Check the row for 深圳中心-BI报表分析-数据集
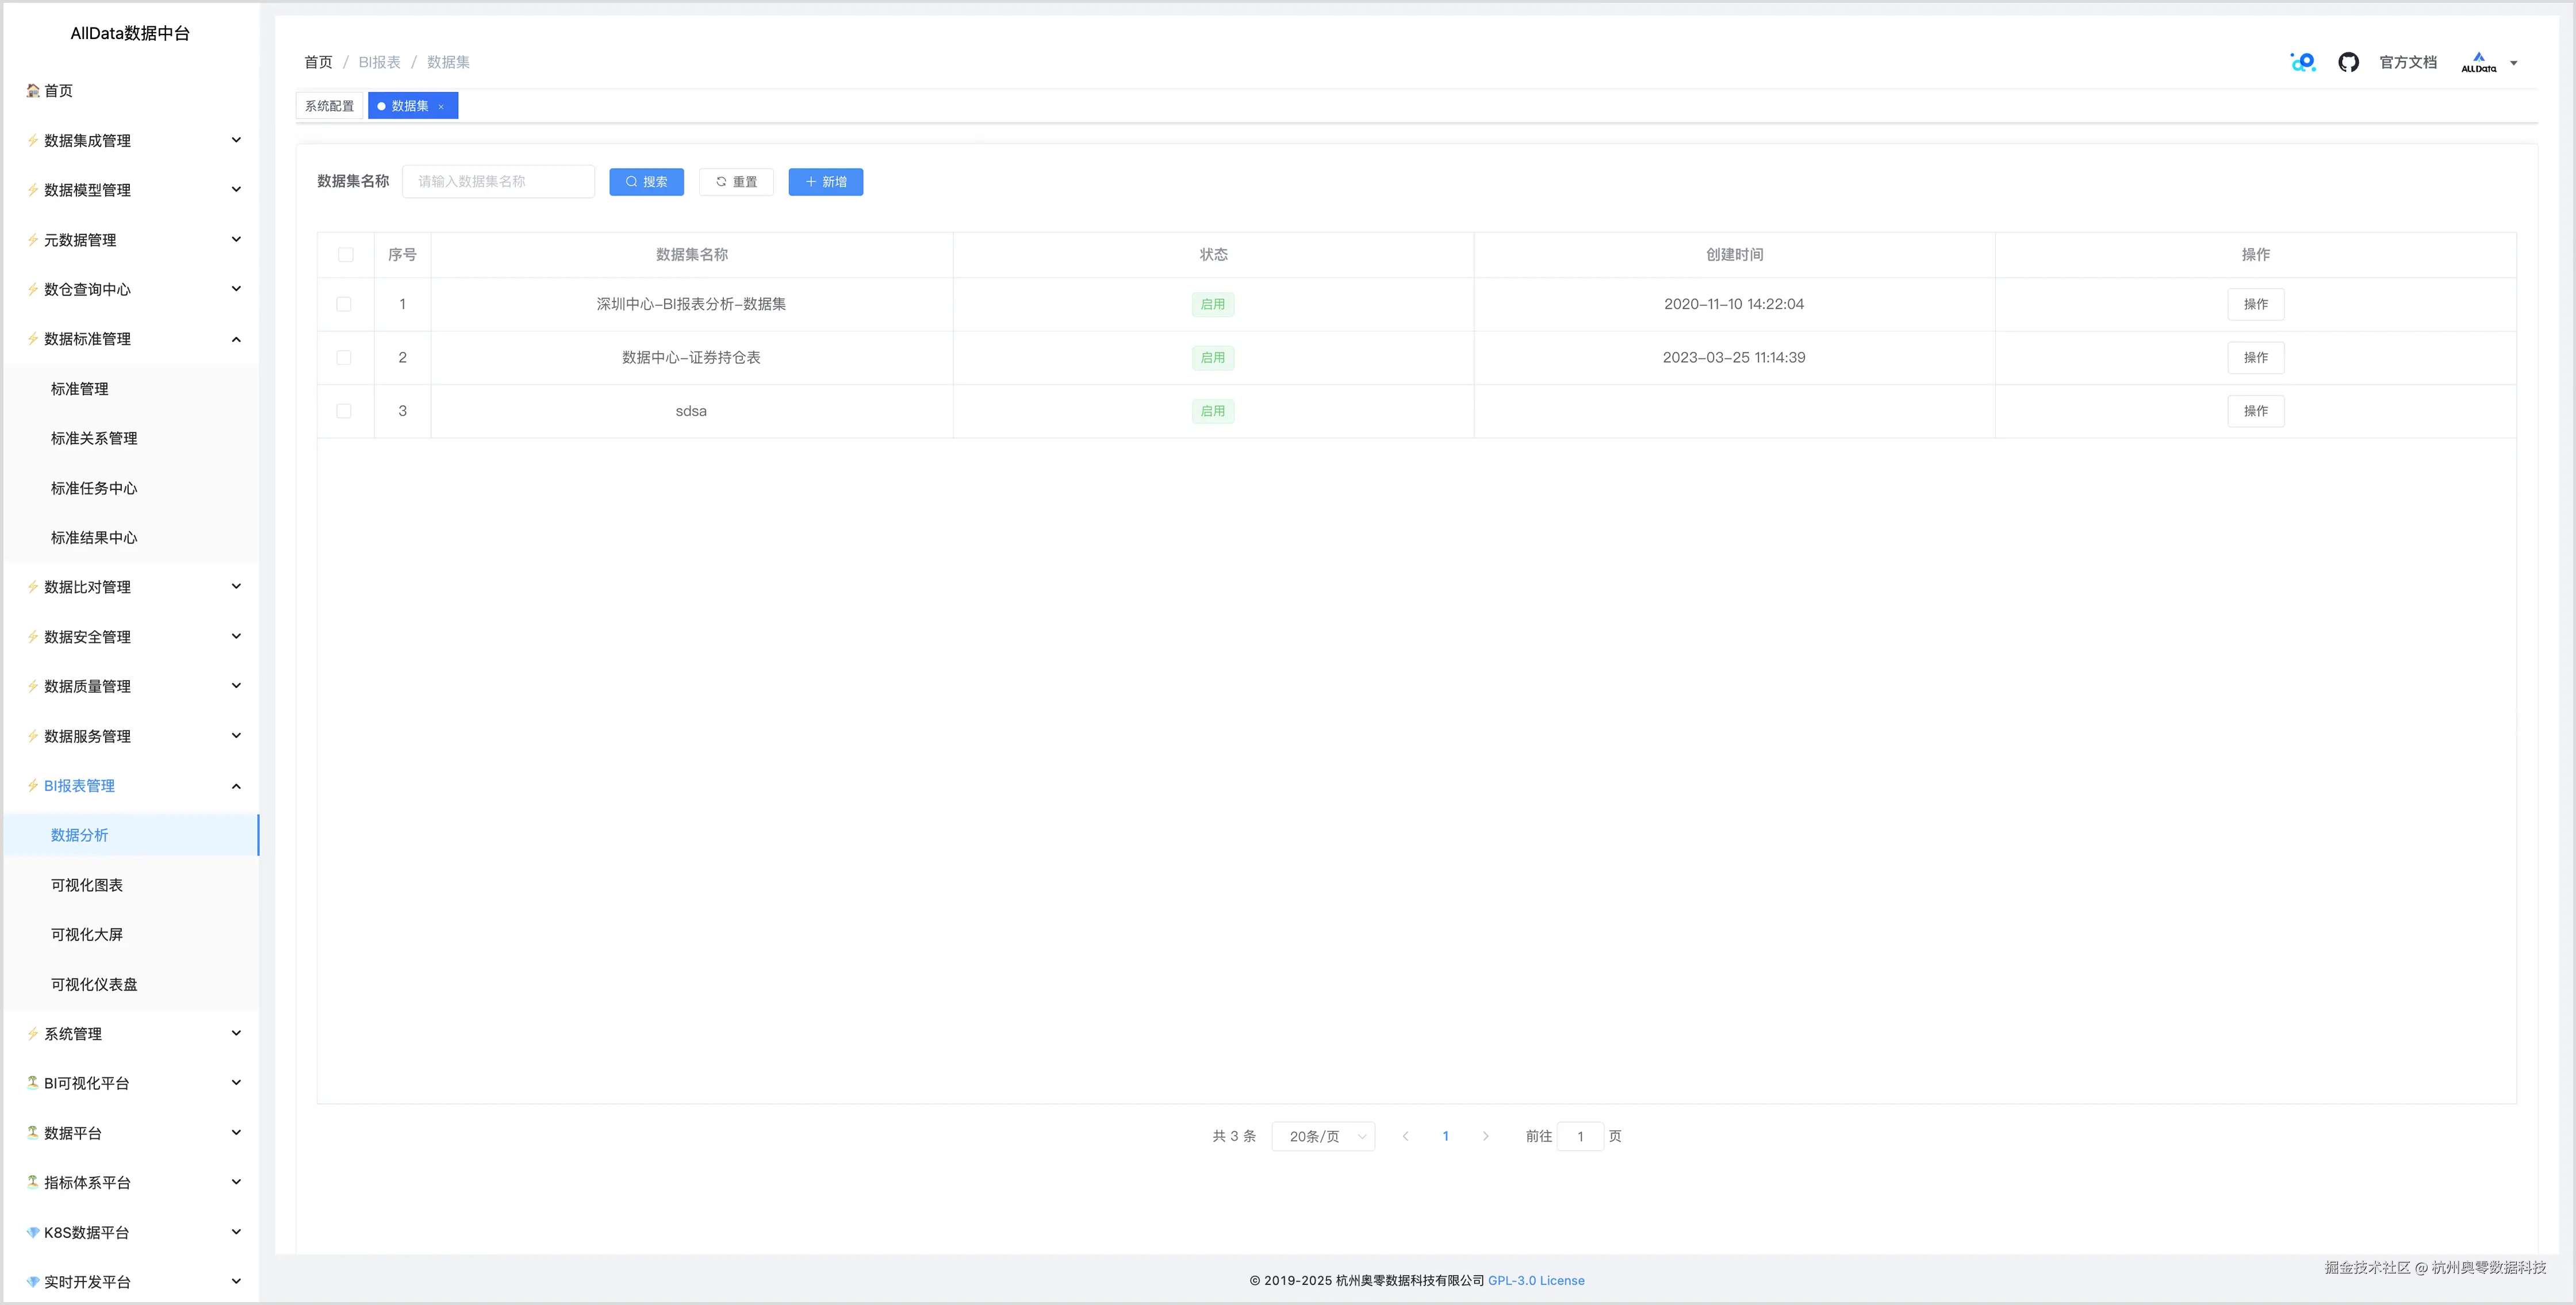 (x=344, y=304)
